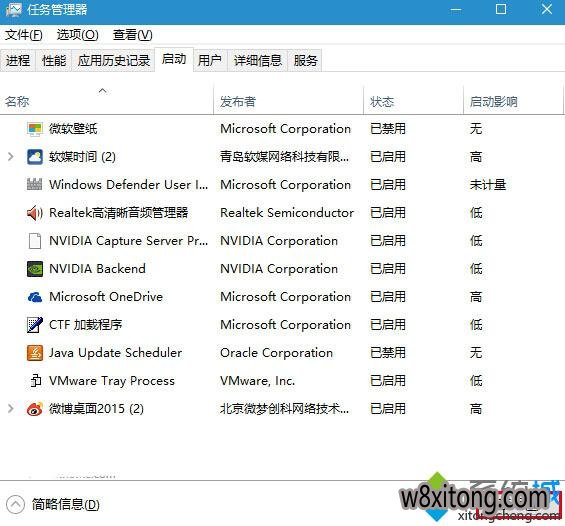Minimize the Task Manager window

tap(456, 10)
